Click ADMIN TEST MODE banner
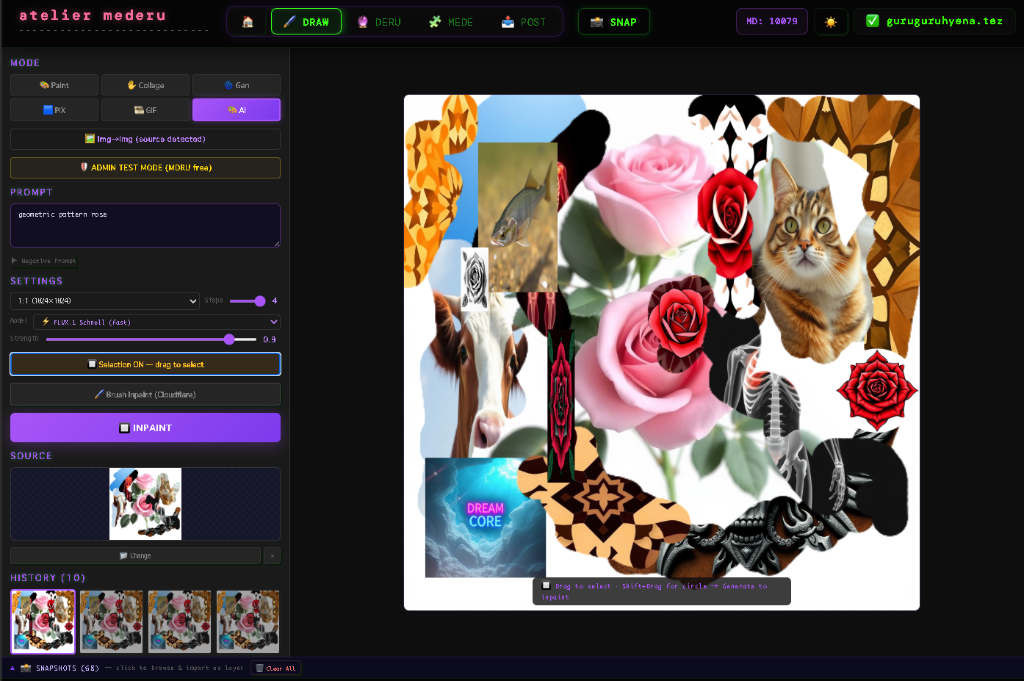The height and width of the screenshot is (681, 1024). [146, 168]
